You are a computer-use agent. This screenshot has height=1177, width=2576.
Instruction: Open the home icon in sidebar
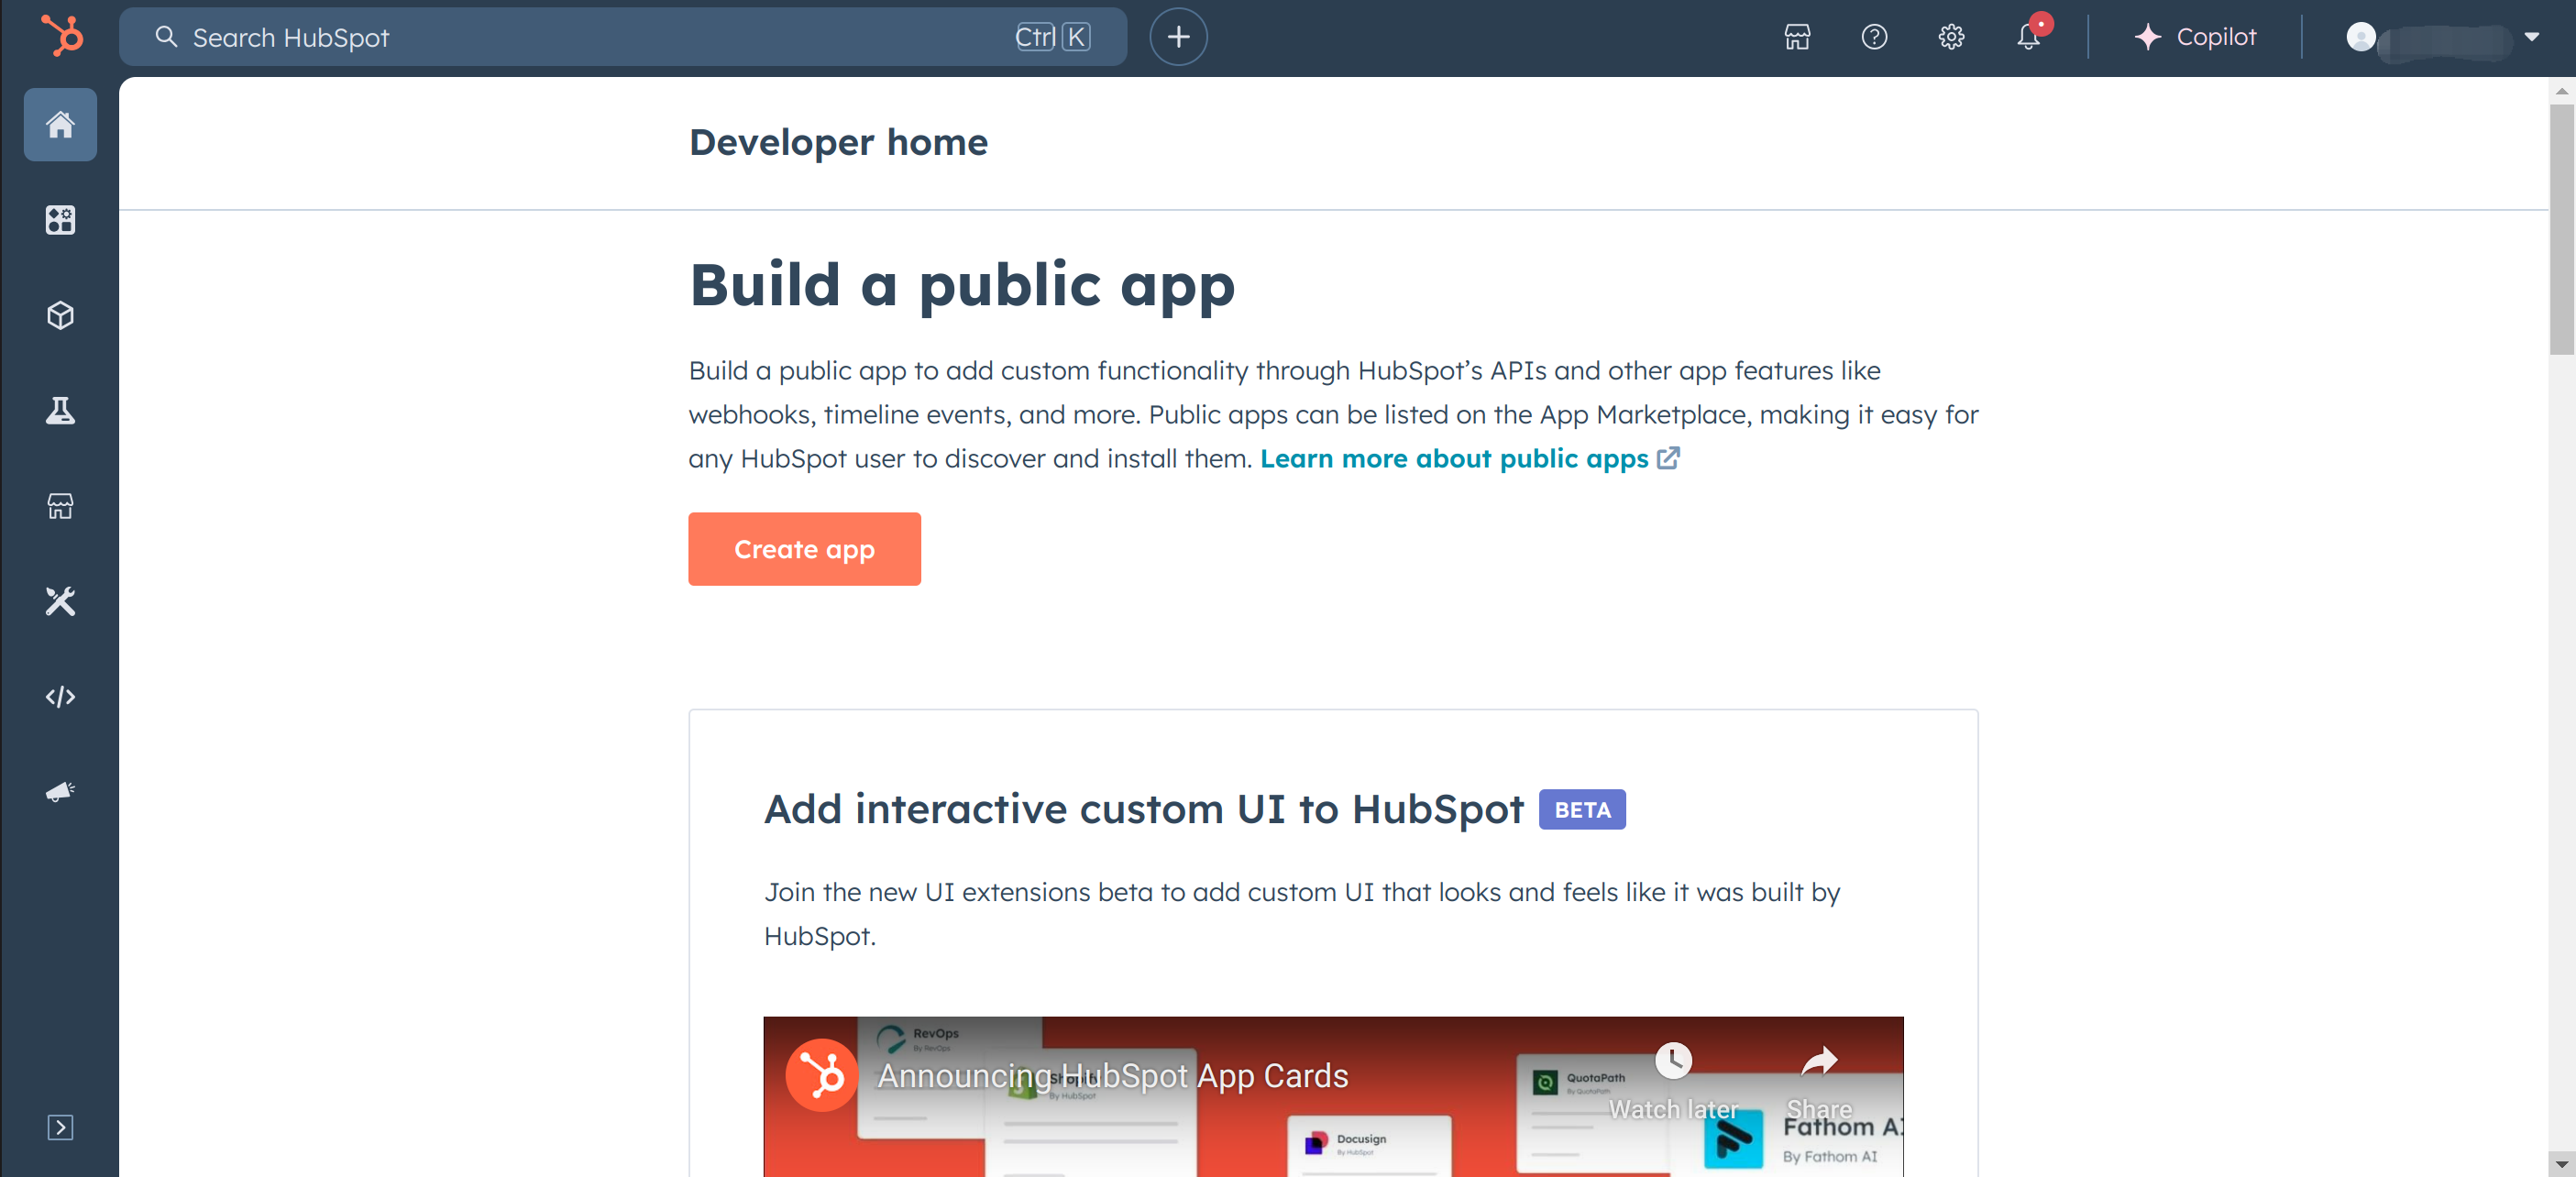click(x=60, y=125)
